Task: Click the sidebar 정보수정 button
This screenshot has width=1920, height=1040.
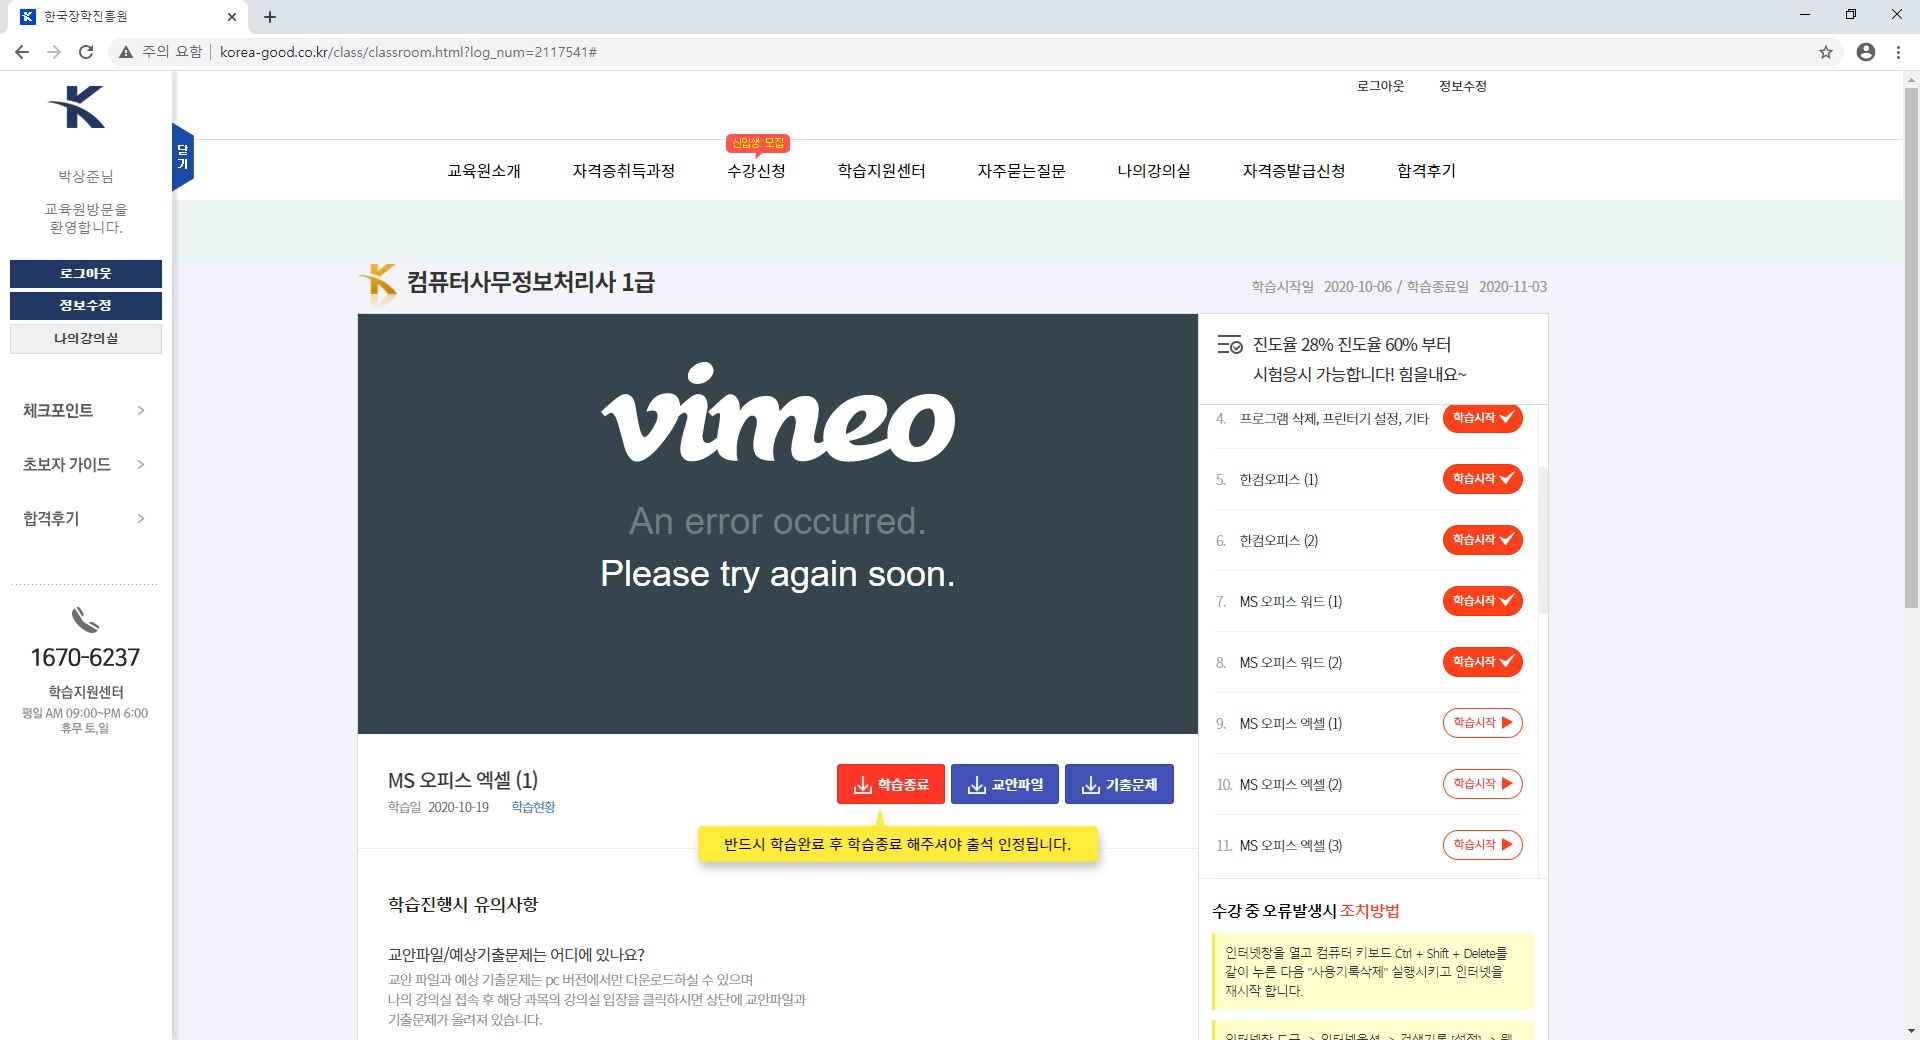Action: 86,306
